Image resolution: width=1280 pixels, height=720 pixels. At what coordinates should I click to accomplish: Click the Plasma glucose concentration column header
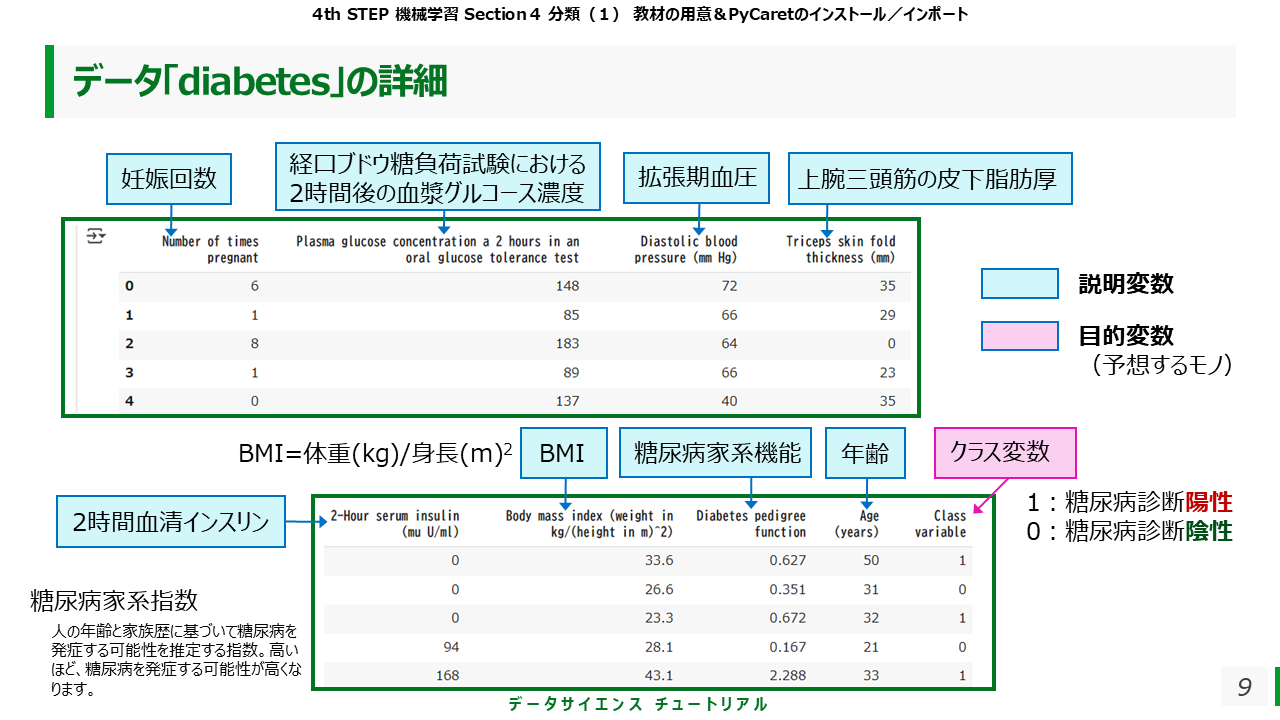(437, 249)
